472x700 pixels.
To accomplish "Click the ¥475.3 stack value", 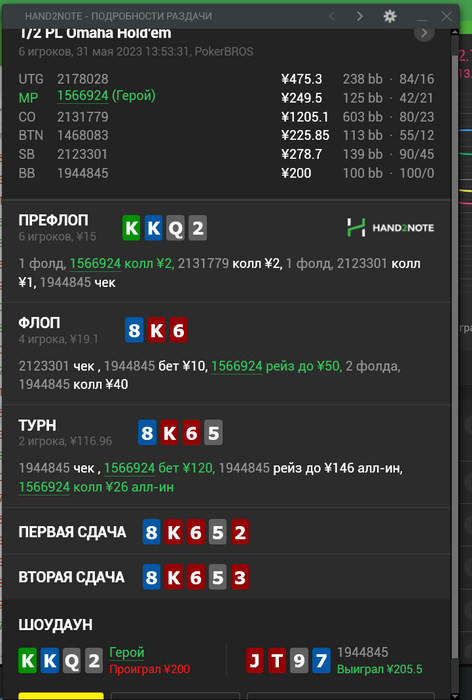I will (301, 79).
